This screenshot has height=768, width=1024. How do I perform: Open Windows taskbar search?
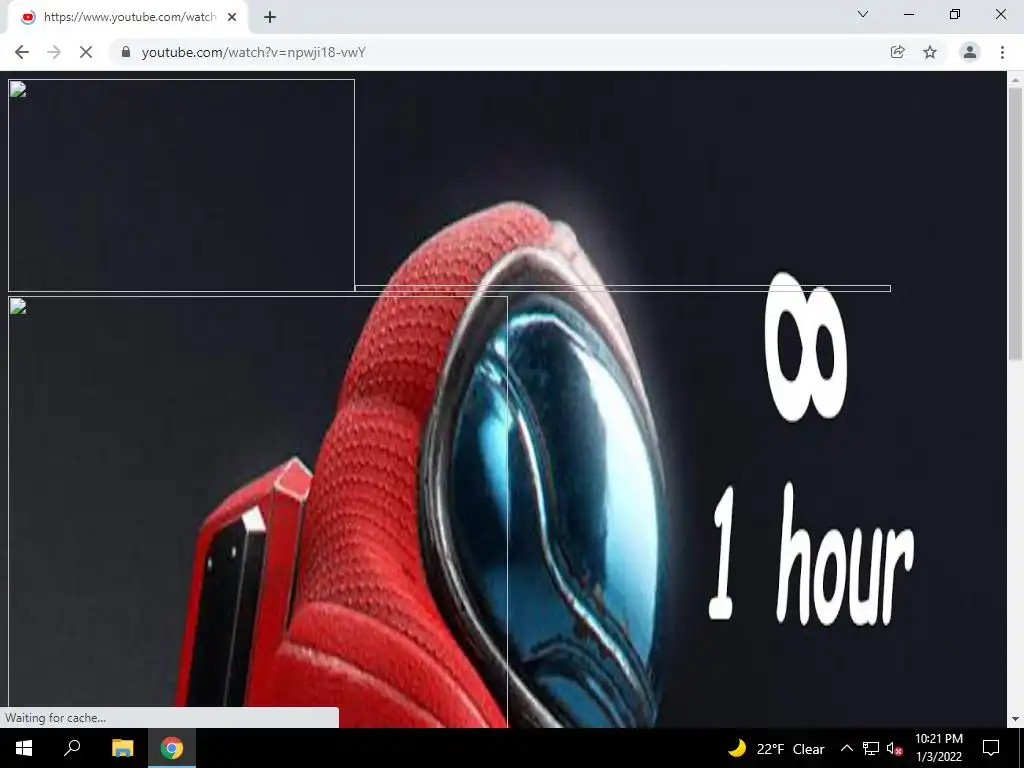click(72, 748)
